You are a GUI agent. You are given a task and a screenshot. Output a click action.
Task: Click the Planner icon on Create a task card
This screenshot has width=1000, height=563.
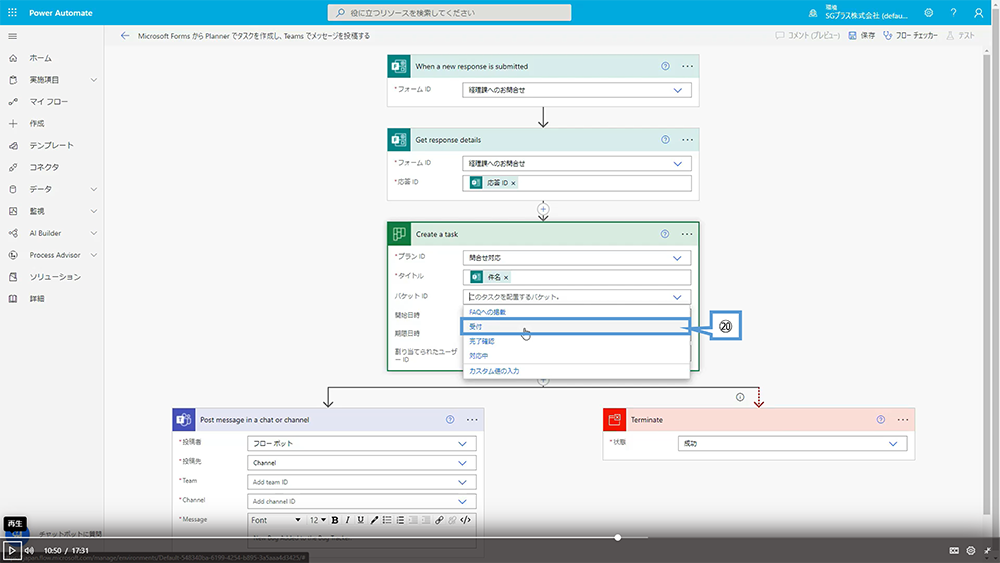point(399,234)
